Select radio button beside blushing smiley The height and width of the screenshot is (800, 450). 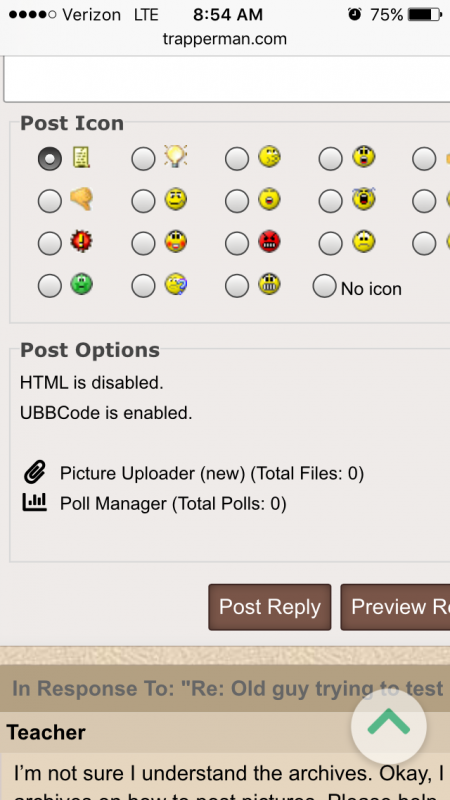tap(143, 243)
